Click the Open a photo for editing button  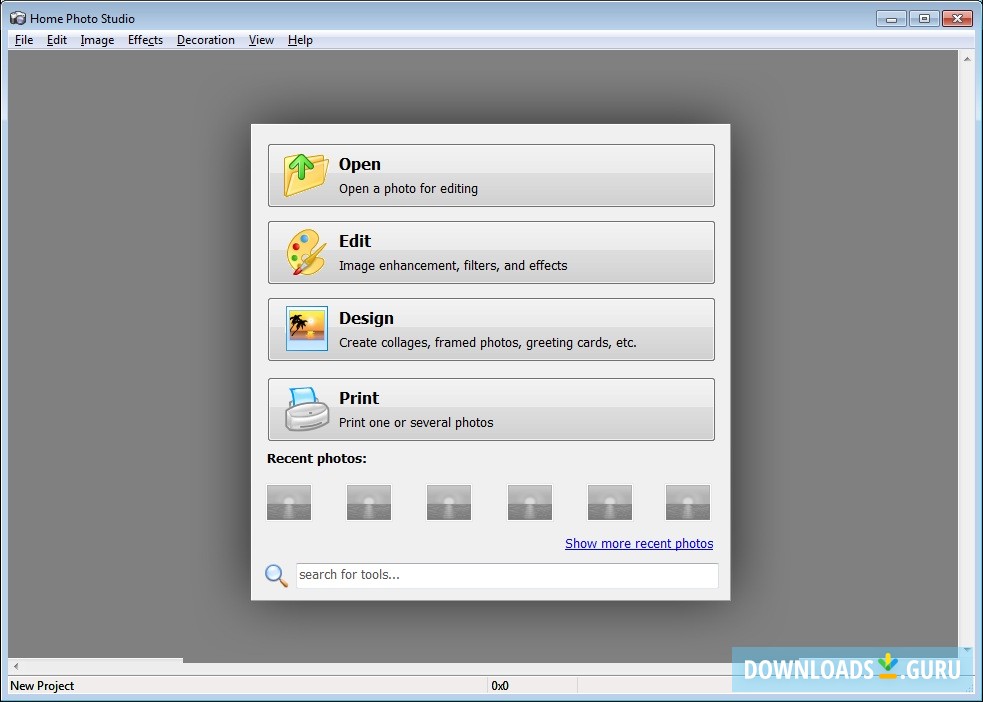coord(491,176)
